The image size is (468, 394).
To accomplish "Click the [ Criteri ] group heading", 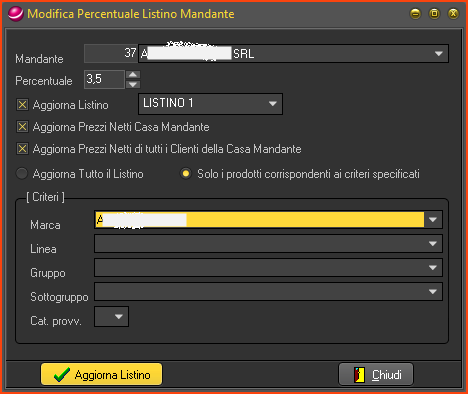I will coord(46,197).
